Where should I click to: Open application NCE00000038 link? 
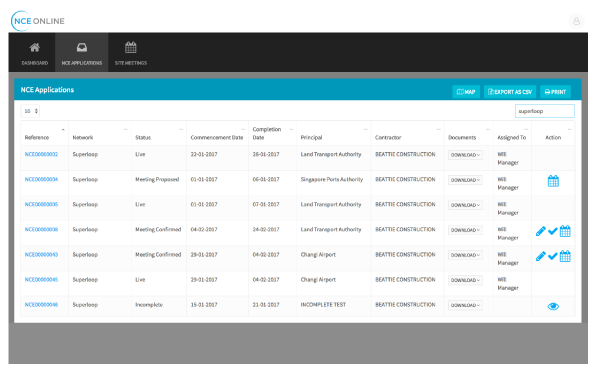(41, 229)
